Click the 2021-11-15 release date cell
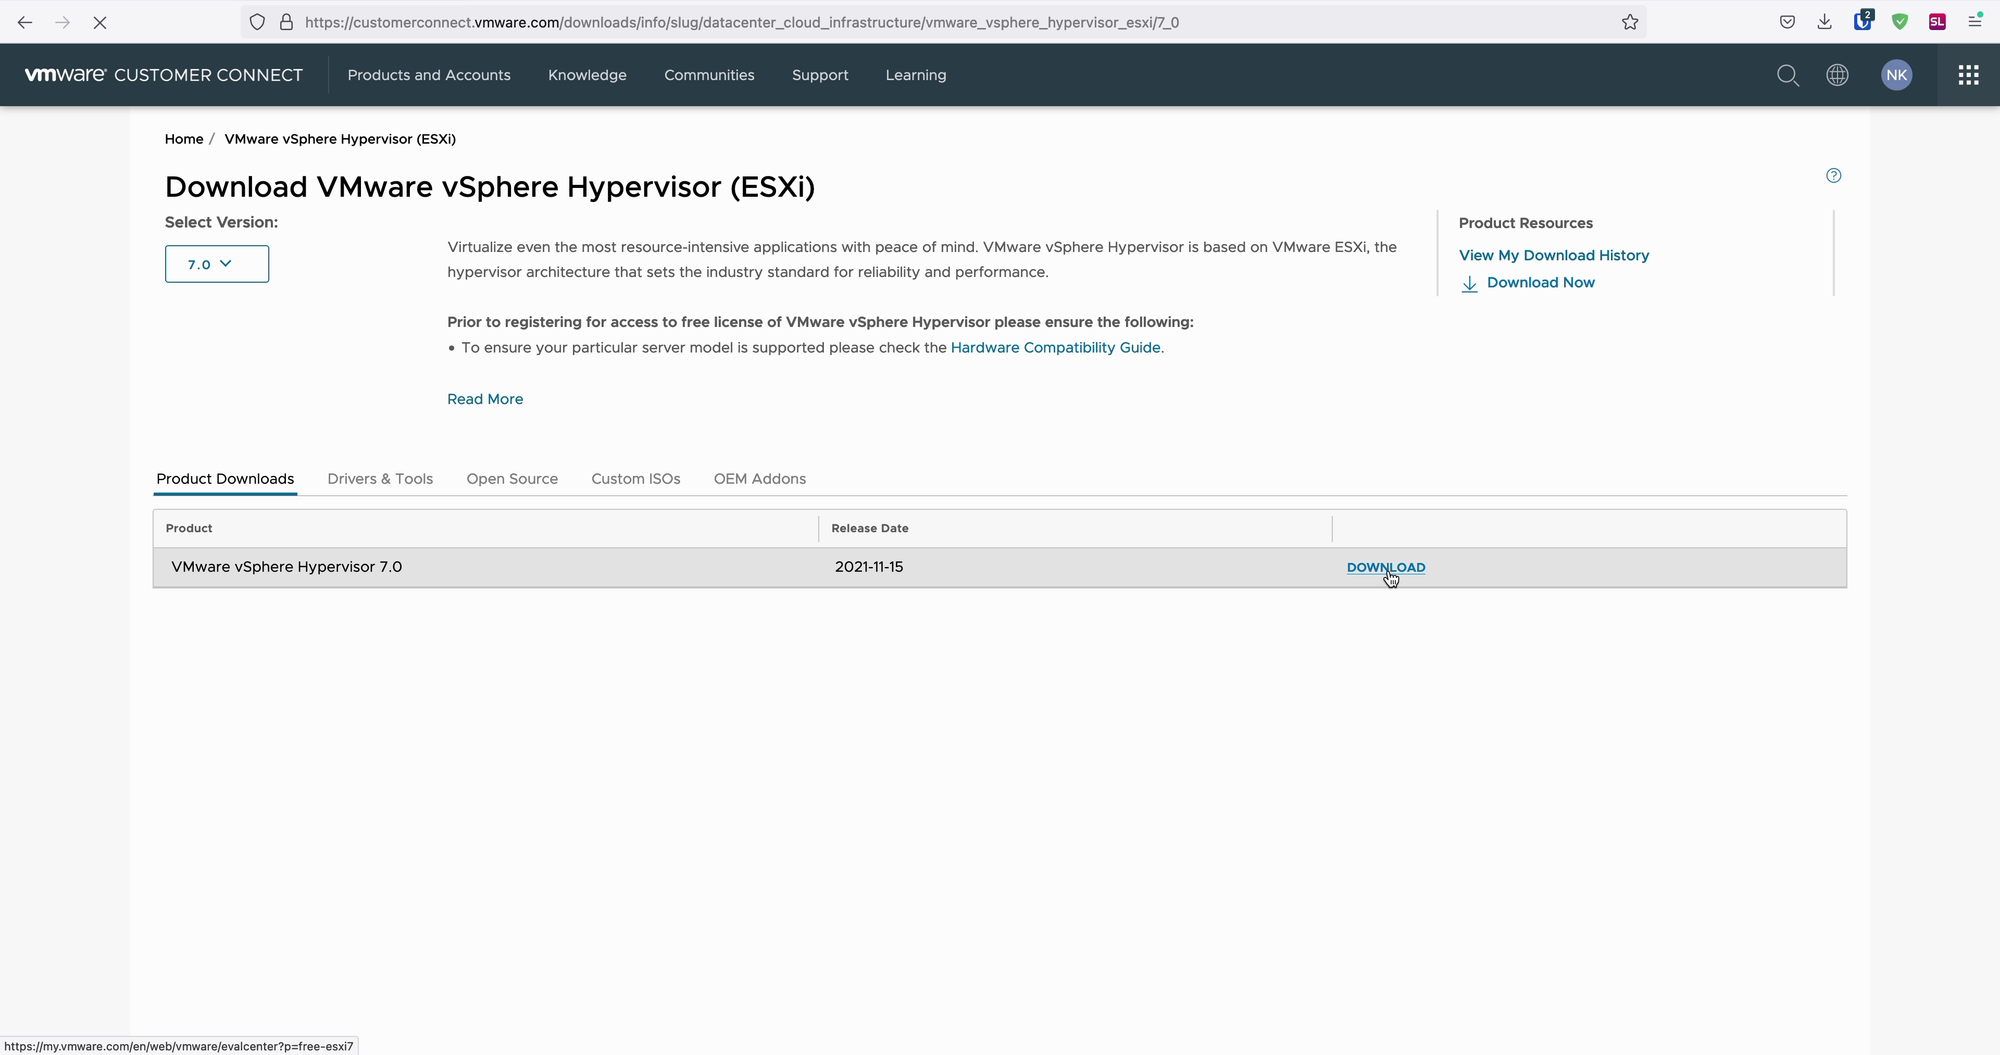Viewport: 2000px width, 1055px height. click(x=869, y=567)
